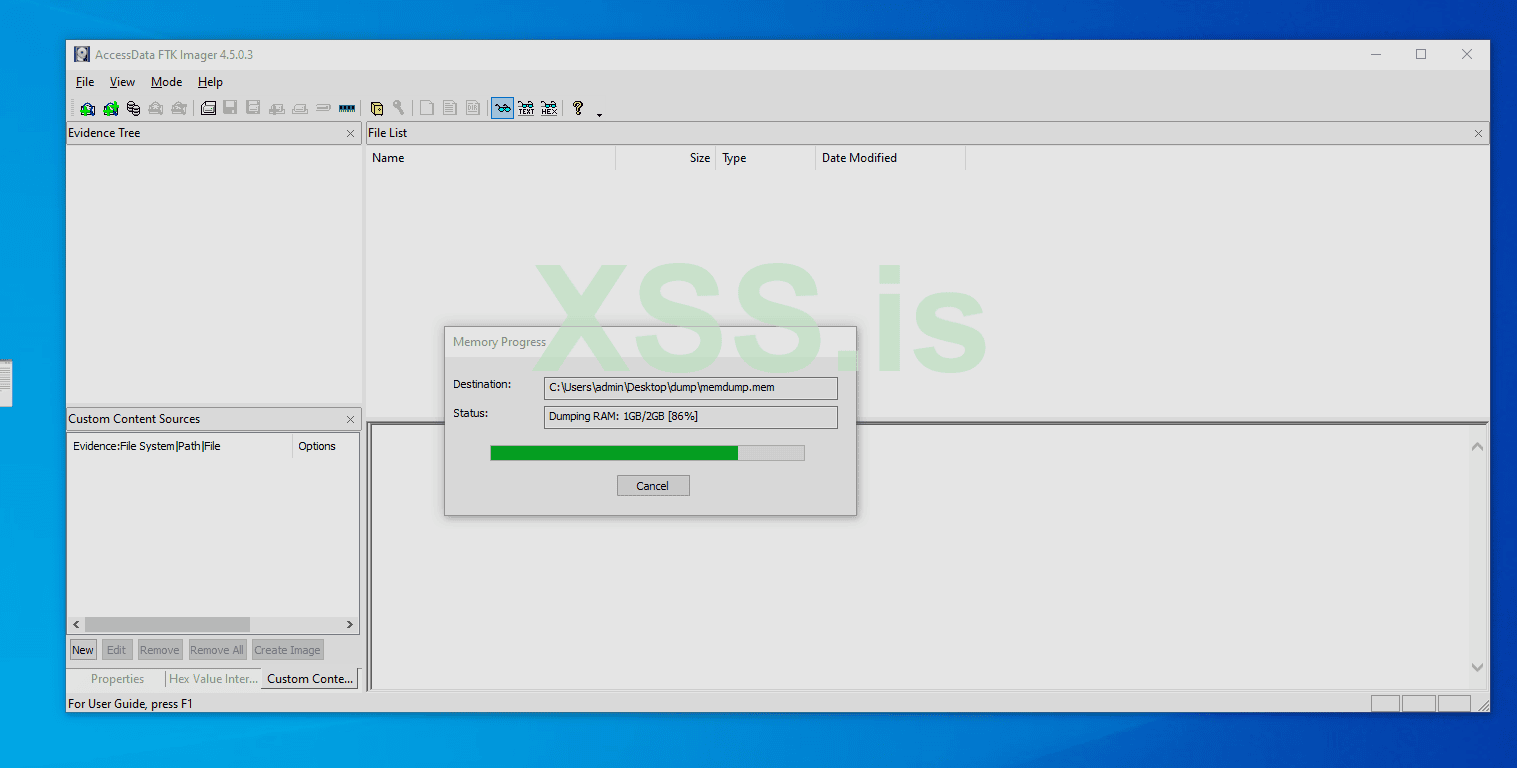Click the Capture Memory chip icon
The image size is (1517, 768).
347,108
